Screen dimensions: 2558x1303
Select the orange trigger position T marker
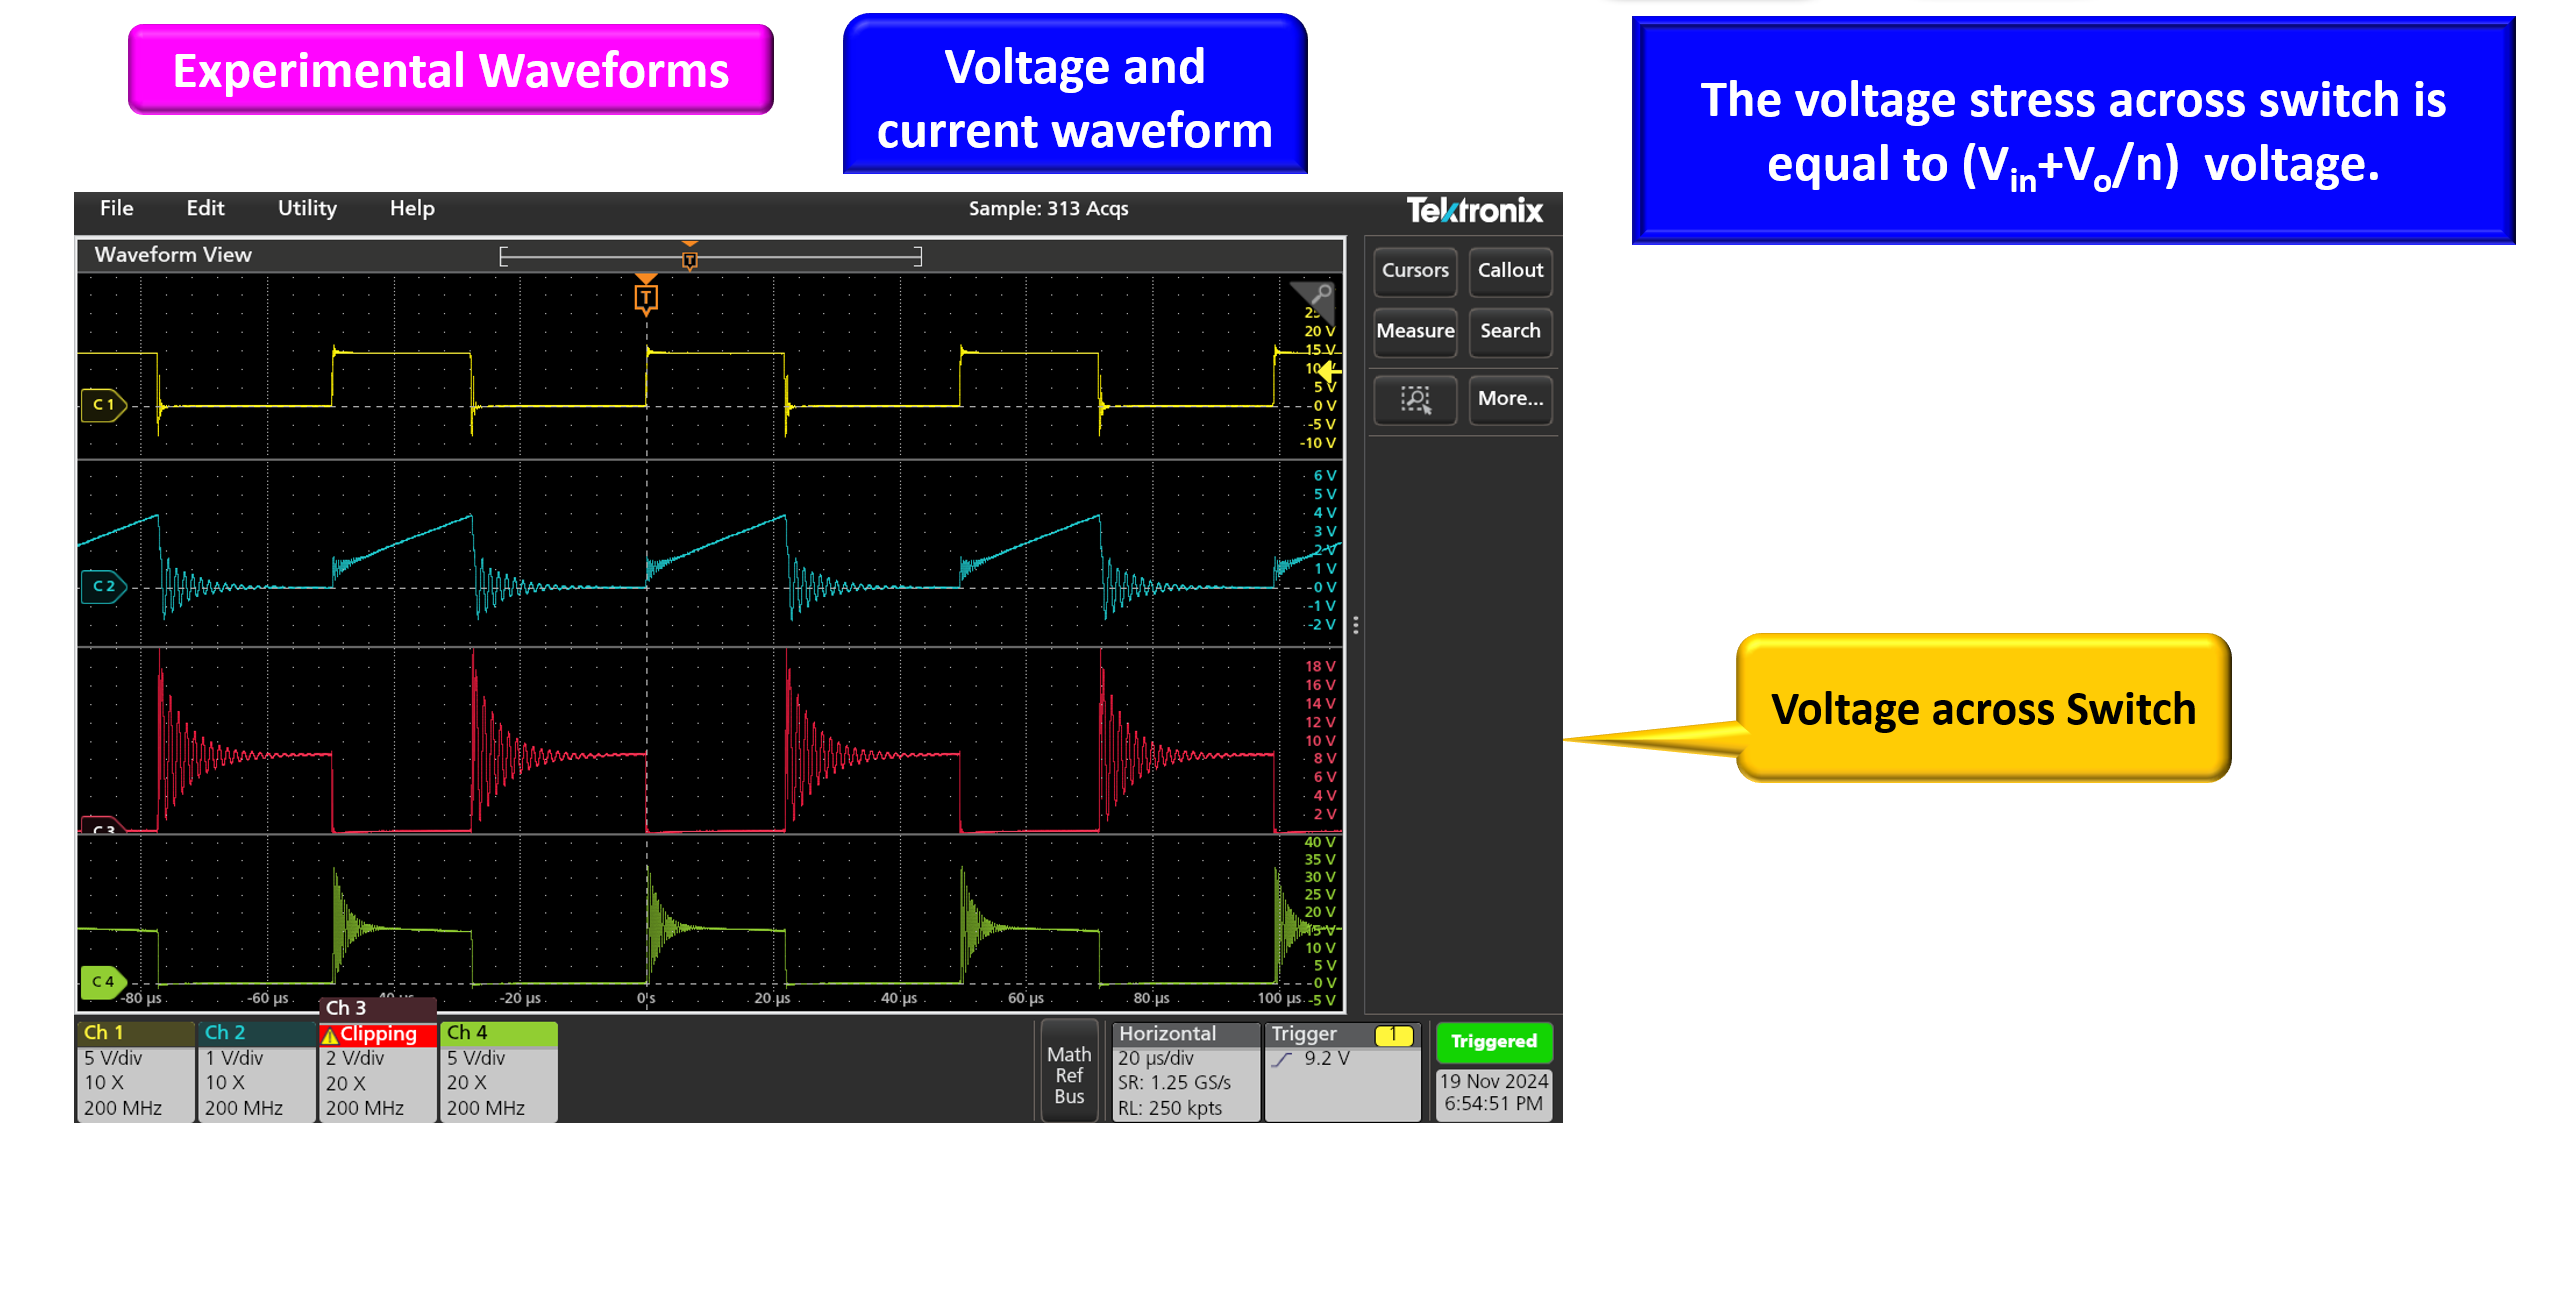646,297
